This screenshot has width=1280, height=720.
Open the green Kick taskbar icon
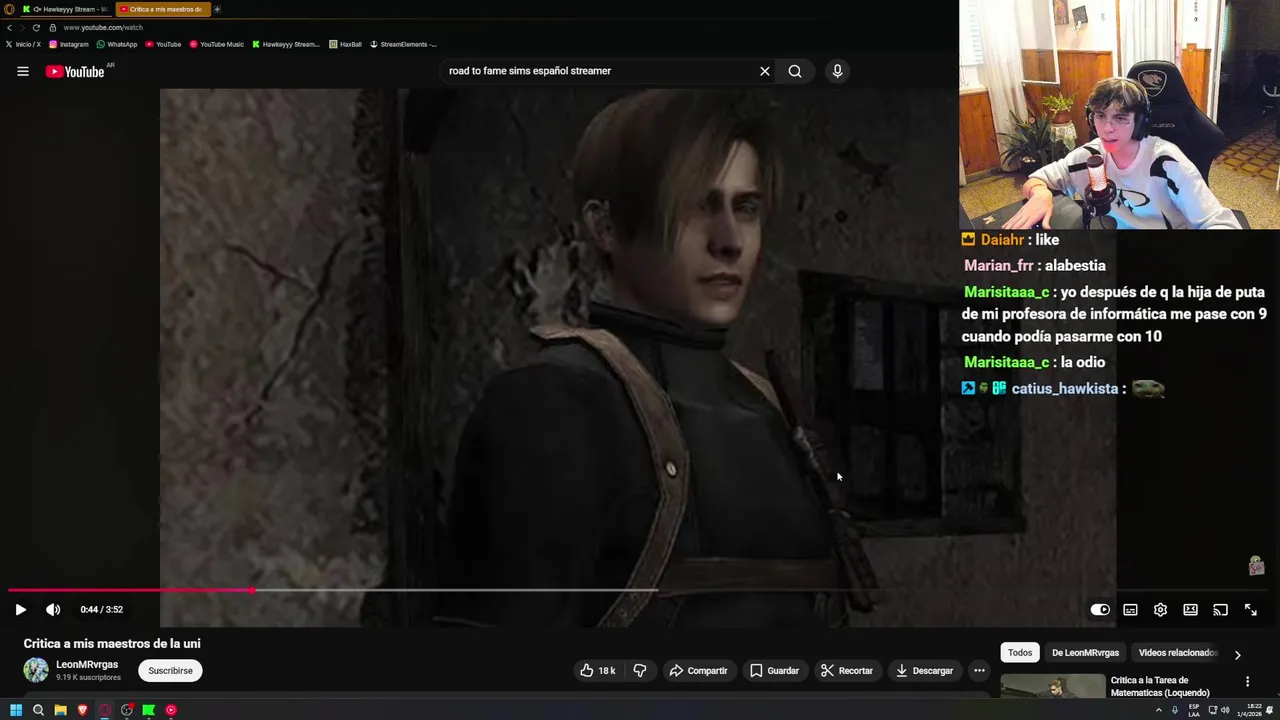[149, 710]
